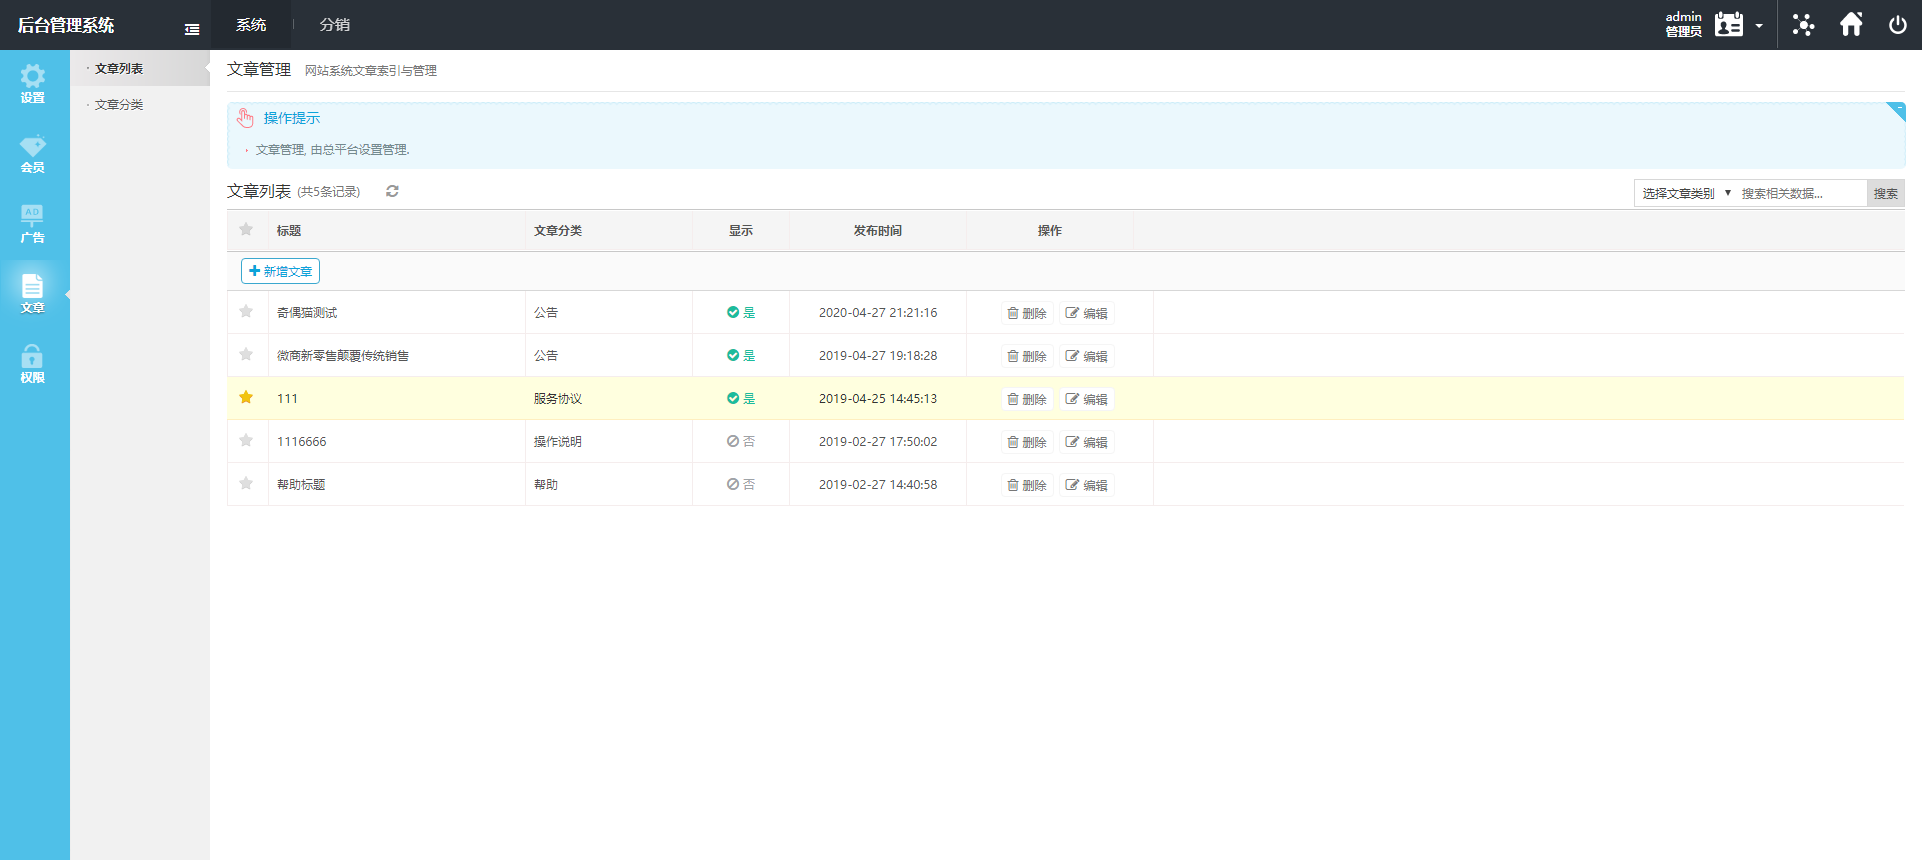
Task: Edit the 微商新零售颠覆传统销售 article
Action: [x=1087, y=356]
